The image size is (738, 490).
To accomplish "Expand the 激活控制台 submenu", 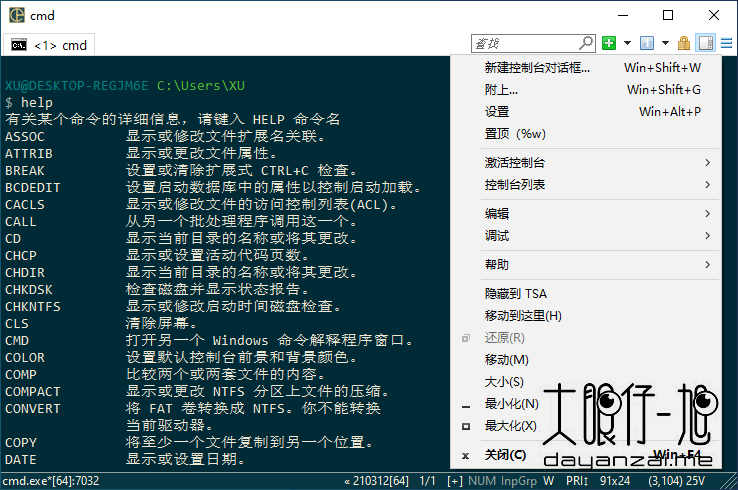I will click(x=586, y=163).
